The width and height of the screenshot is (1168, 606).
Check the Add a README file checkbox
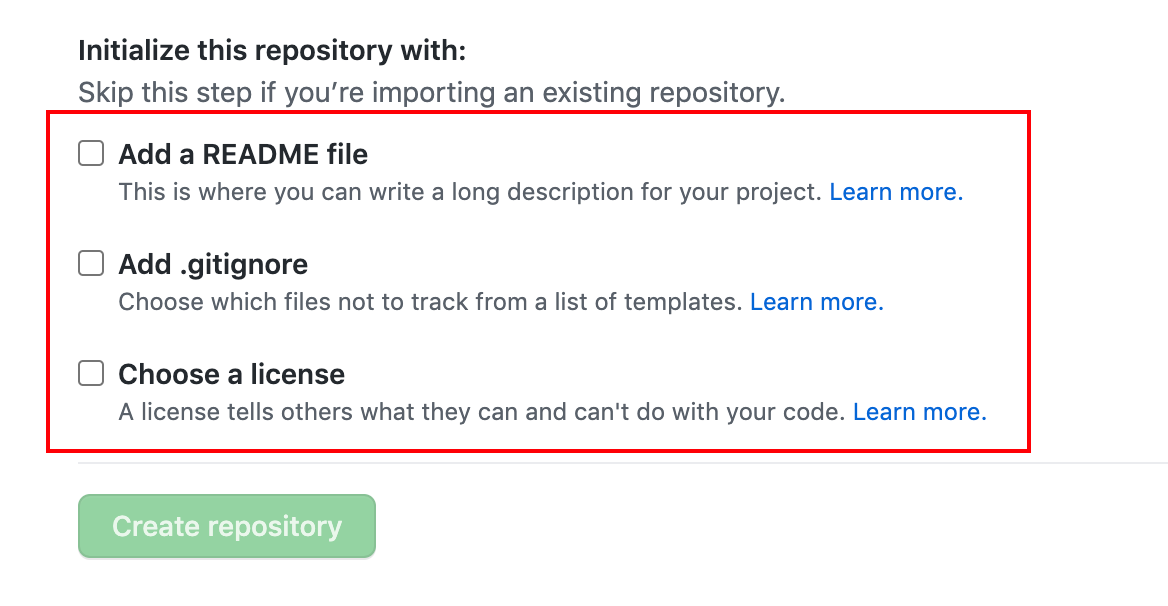point(91,154)
